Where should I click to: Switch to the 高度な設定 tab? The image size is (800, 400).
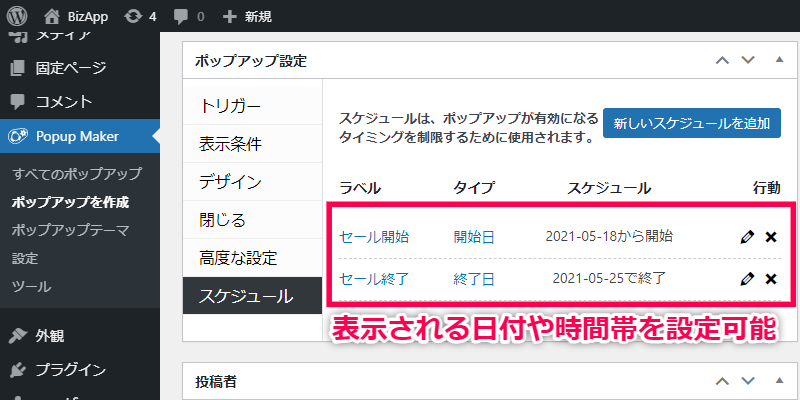(253, 258)
